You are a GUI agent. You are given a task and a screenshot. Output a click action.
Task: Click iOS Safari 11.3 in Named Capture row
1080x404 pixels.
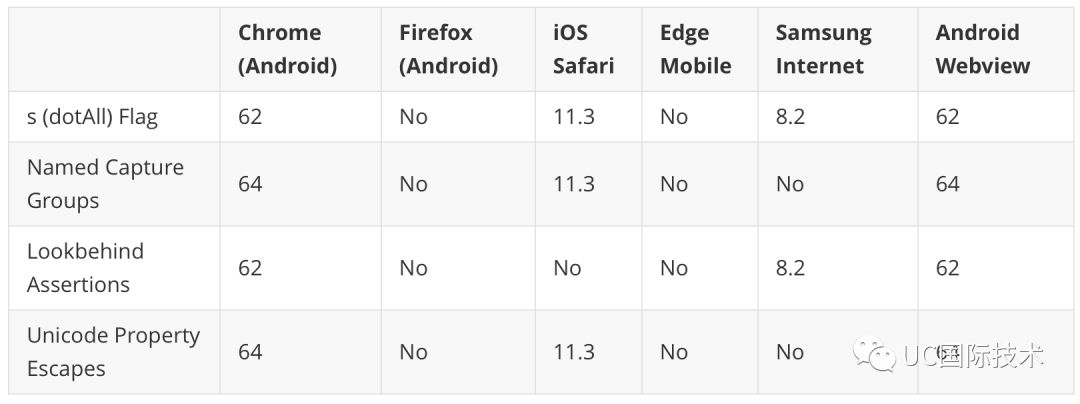(574, 184)
